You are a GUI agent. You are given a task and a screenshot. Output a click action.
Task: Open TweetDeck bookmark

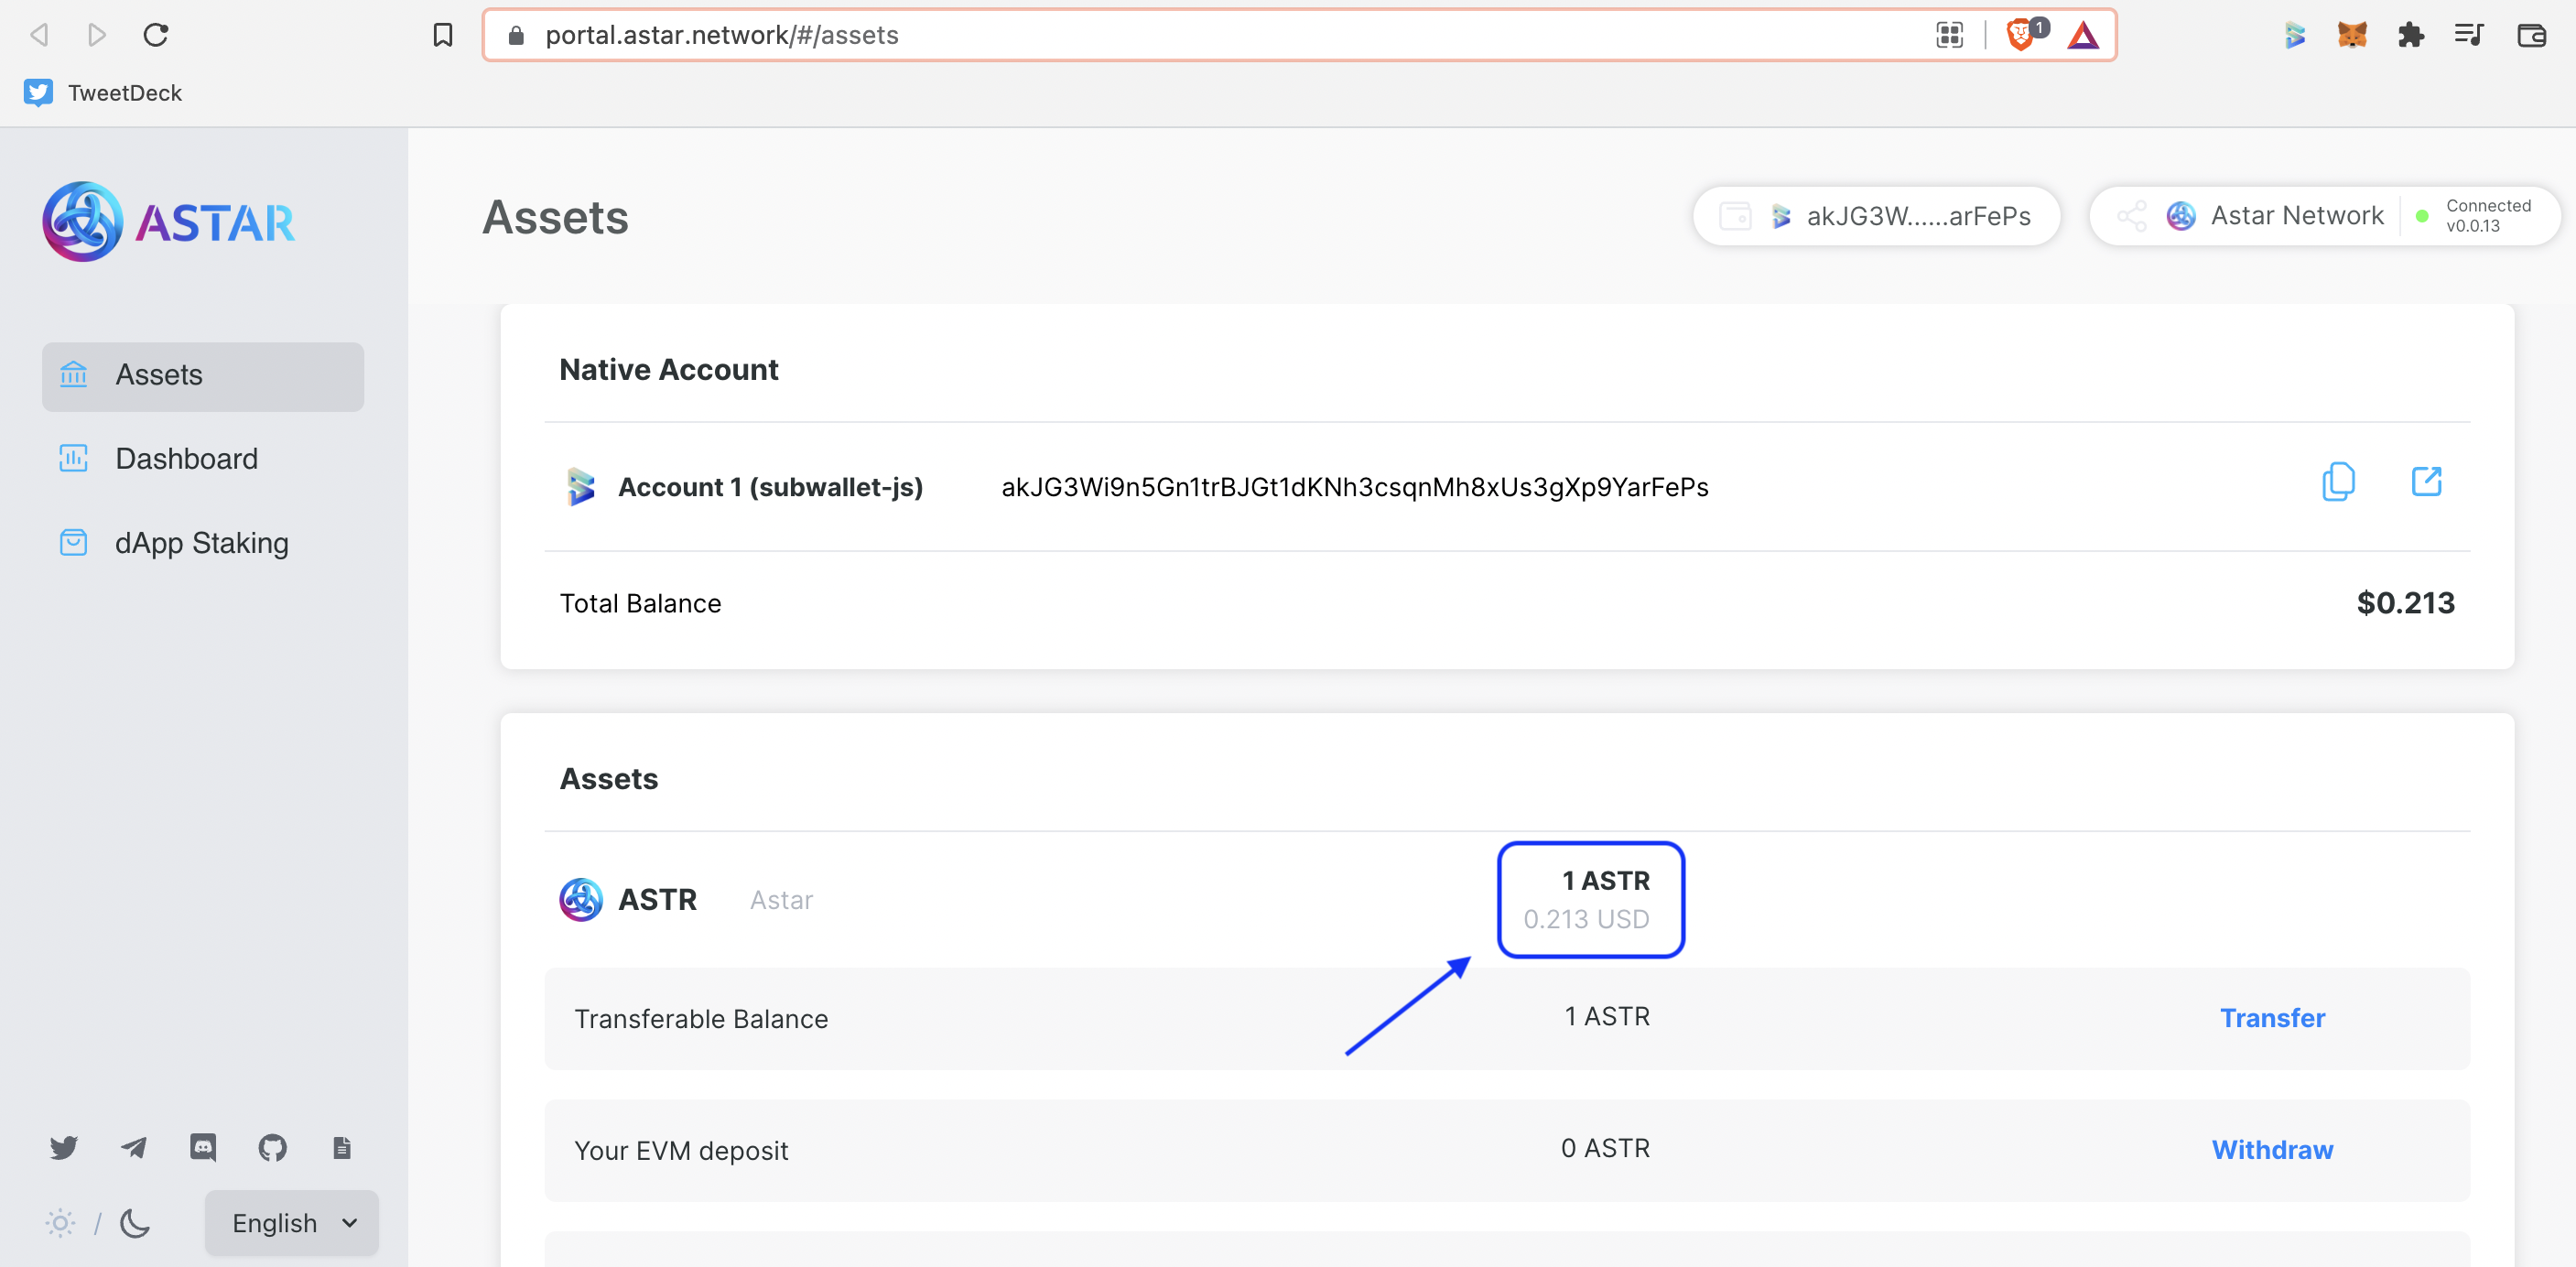[103, 92]
